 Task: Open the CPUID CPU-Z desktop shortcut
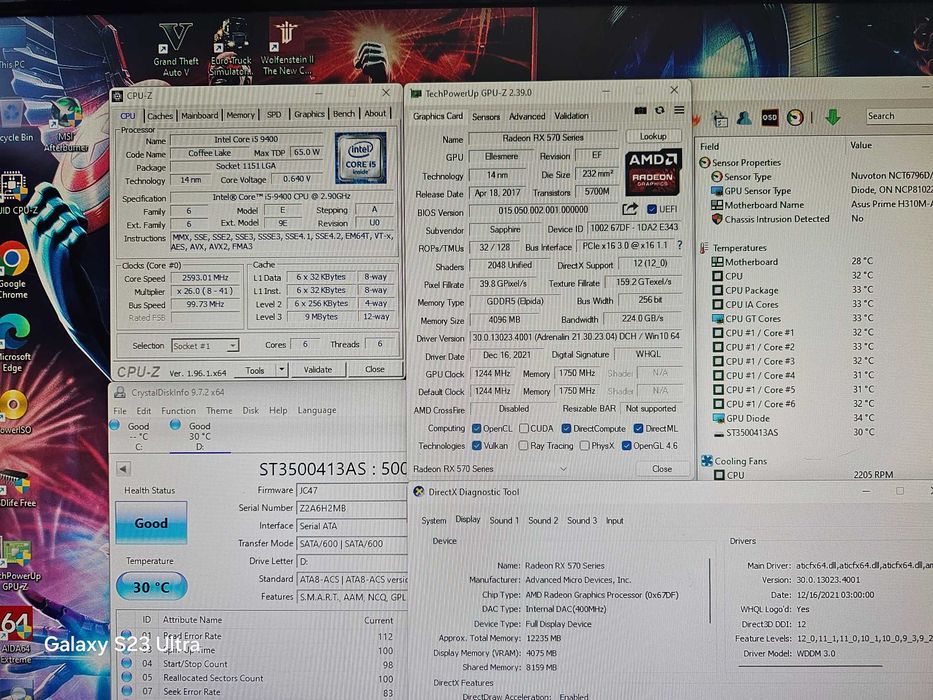[x=17, y=192]
